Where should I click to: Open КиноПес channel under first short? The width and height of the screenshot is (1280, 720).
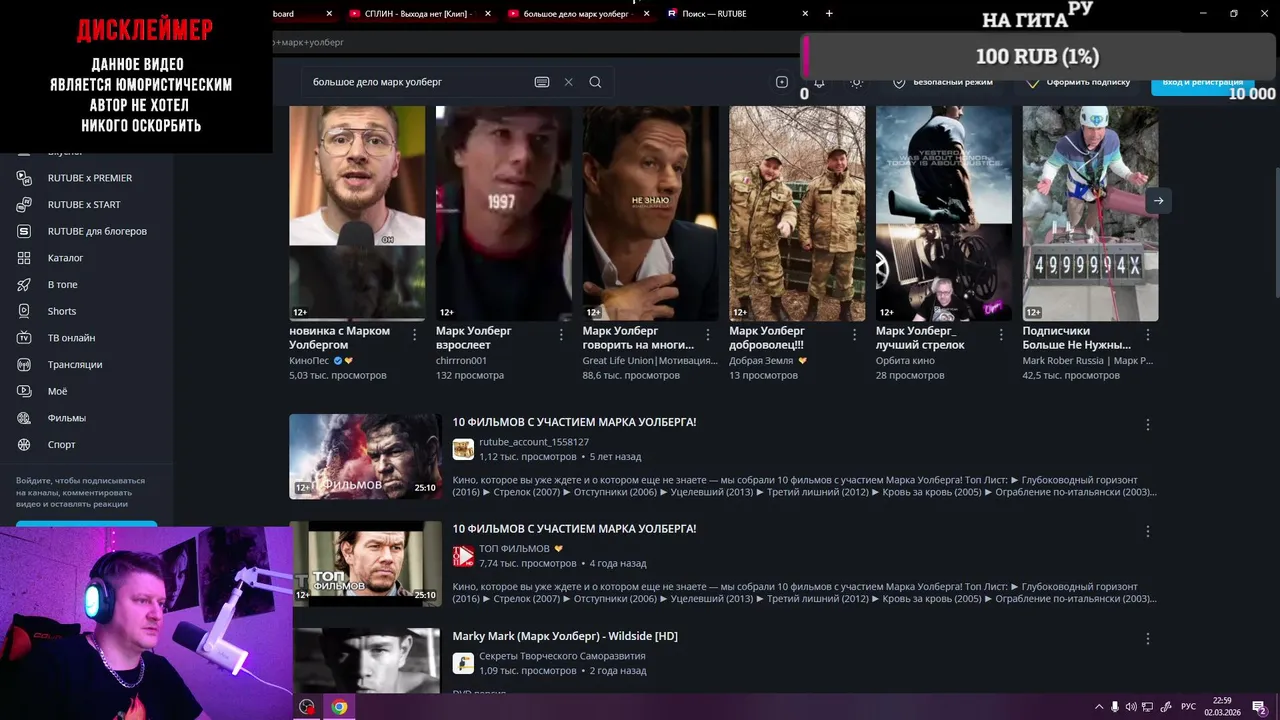tap(309, 360)
